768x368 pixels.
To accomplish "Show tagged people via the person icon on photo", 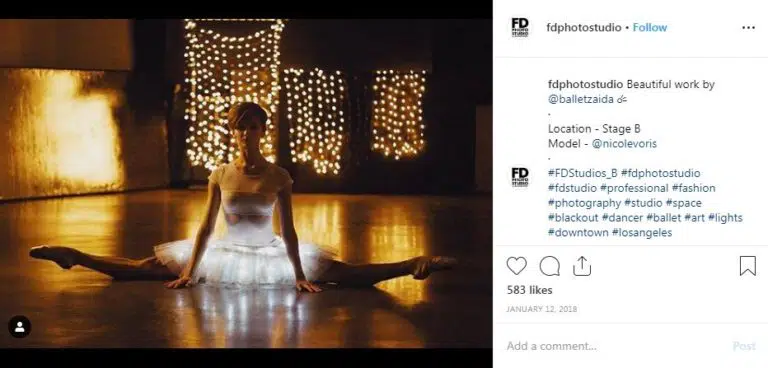I will coord(20,327).
